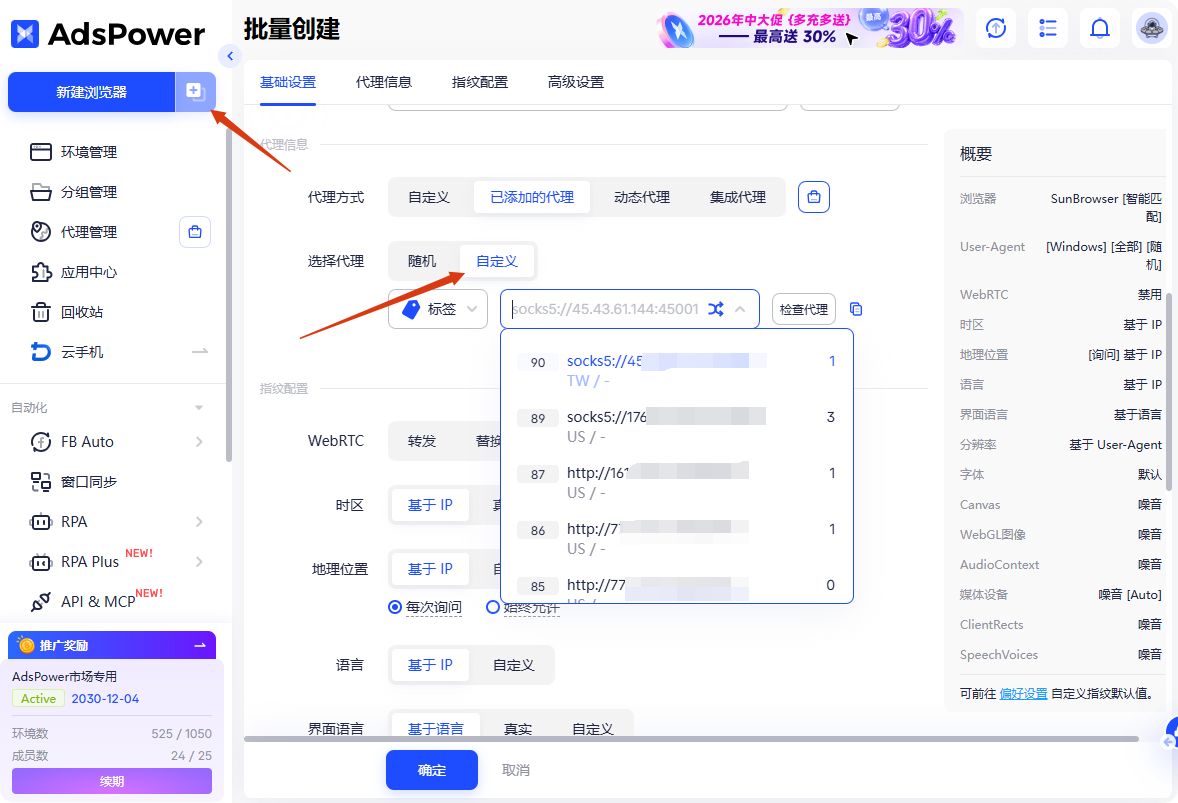
Task: Select proxy 86 http US entry
Action: [x=677, y=539]
